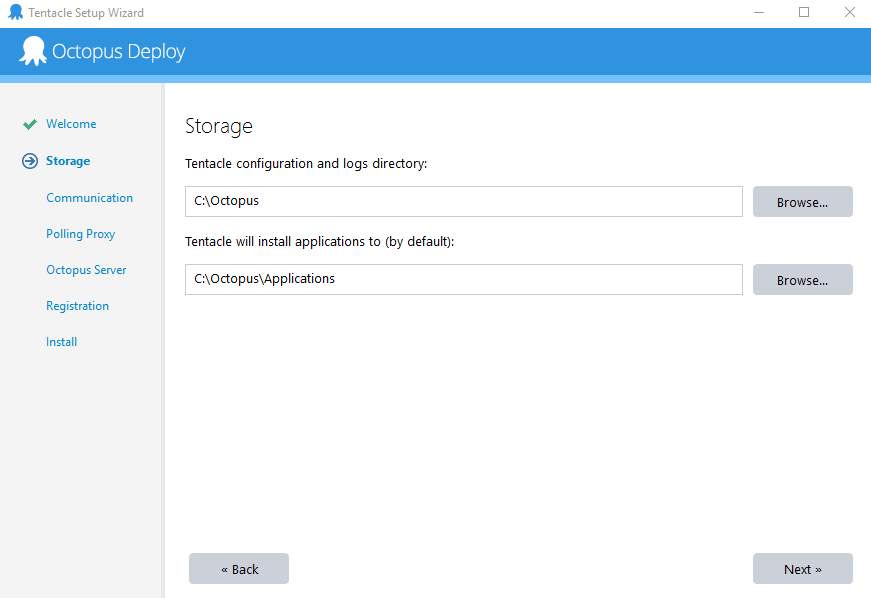Click the 'Tentacle Setup Wizard' title text
871x598 pixels.
(x=86, y=13)
